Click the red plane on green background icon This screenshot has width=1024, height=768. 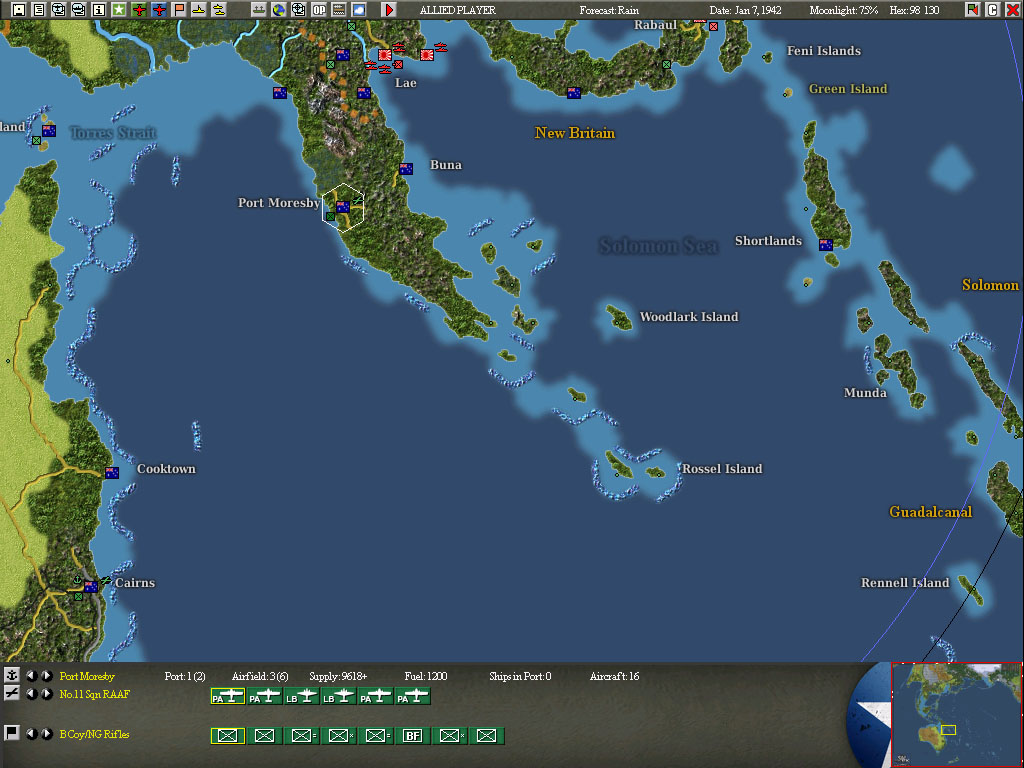(x=138, y=9)
